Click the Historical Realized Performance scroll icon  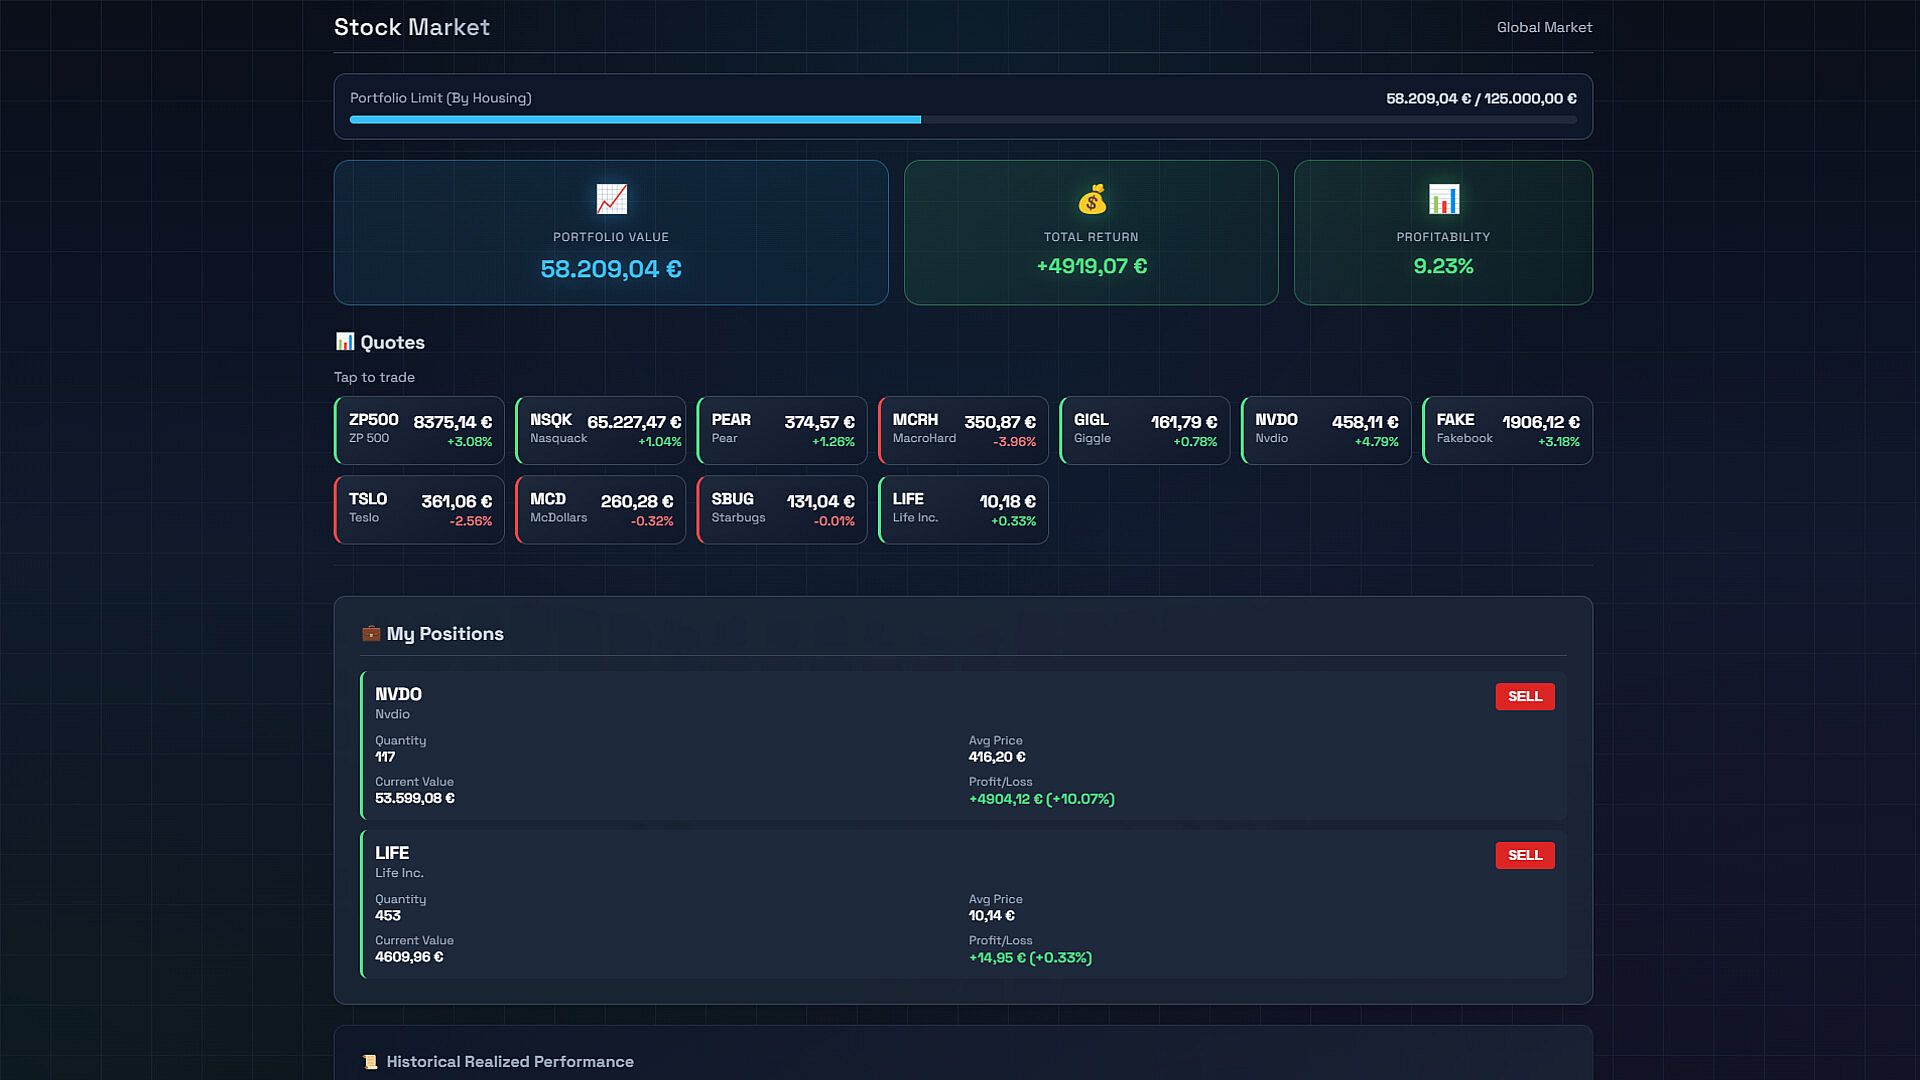(370, 1062)
